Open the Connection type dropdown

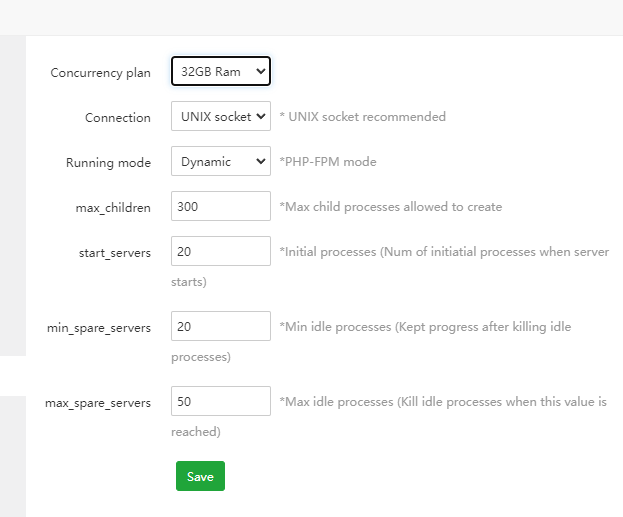pyautogui.click(x=220, y=117)
